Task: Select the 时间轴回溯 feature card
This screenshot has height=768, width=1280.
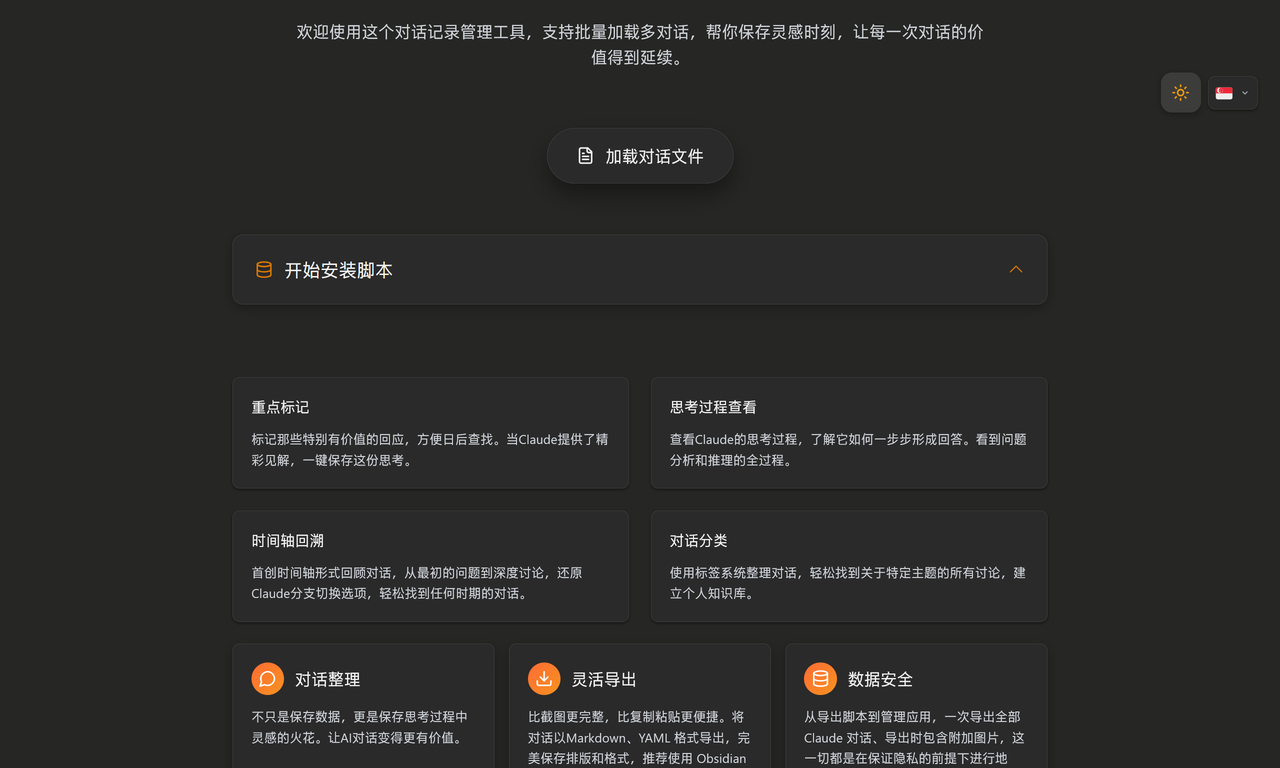Action: (x=430, y=566)
